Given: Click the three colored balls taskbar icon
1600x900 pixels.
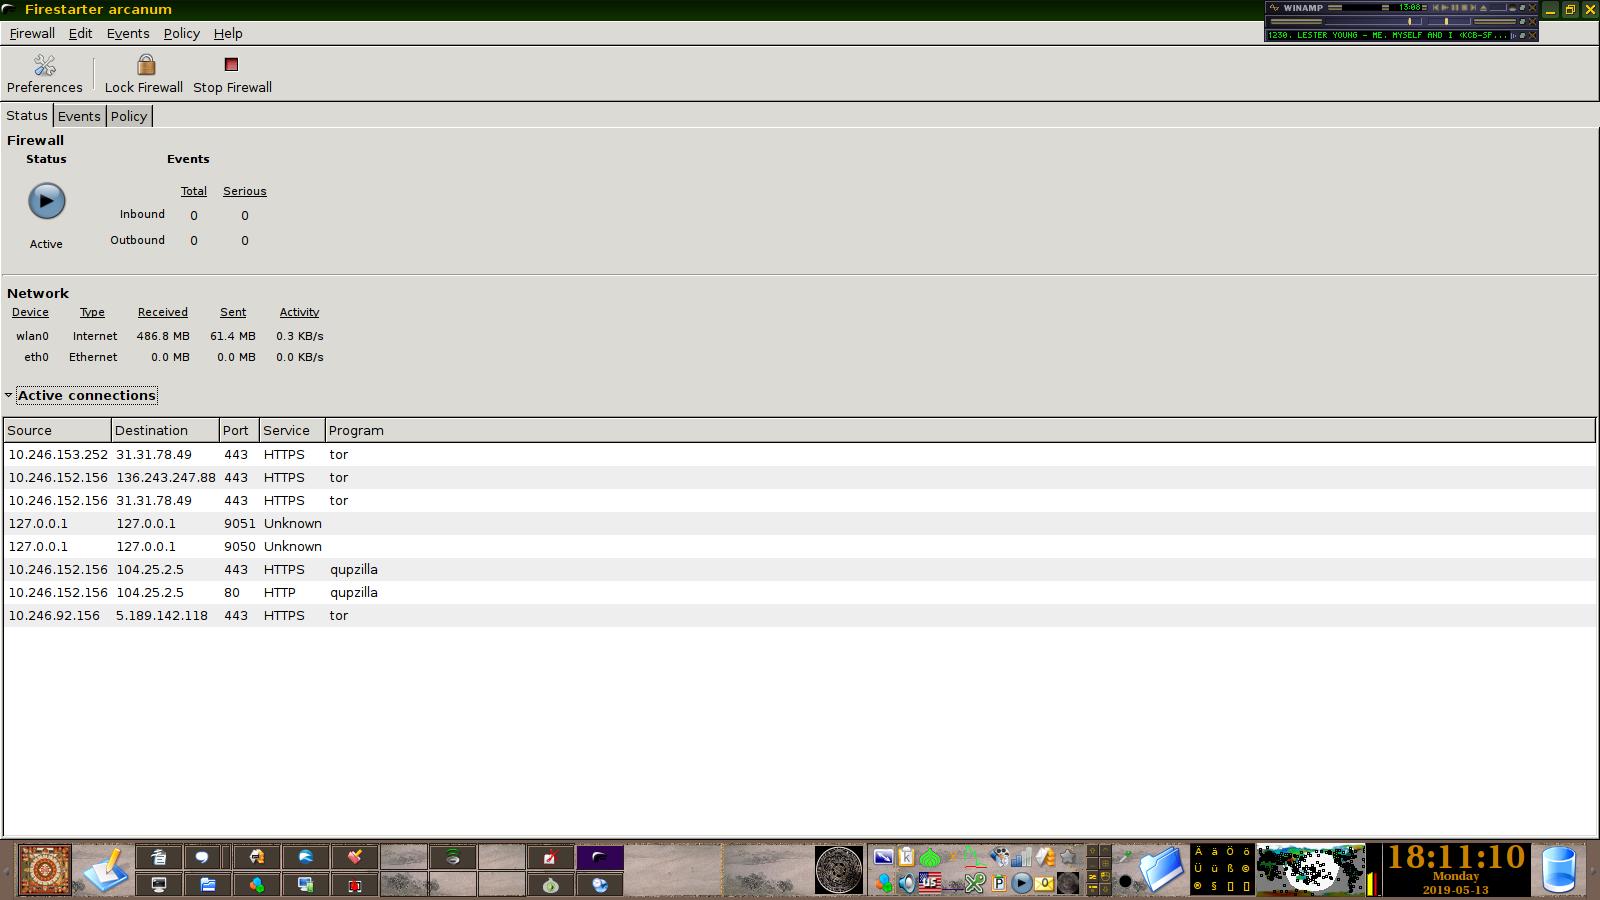Looking at the screenshot, I should point(257,885).
